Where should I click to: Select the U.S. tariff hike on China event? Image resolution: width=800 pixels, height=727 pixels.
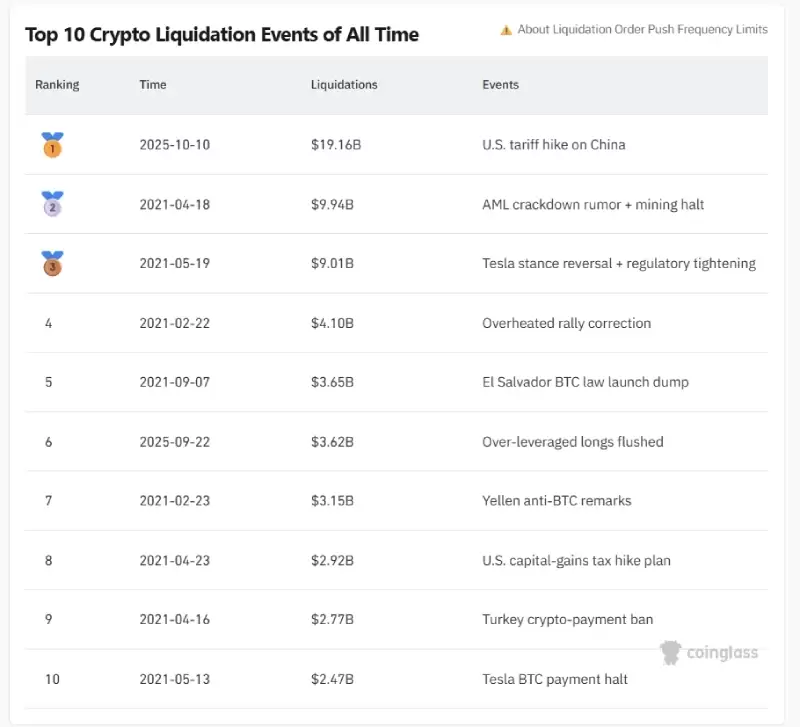(x=554, y=145)
